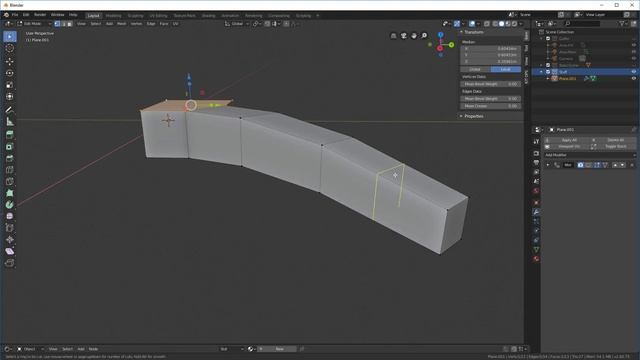
Task: Open the Output properties tab icon
Action: click(x=536, y=162)
